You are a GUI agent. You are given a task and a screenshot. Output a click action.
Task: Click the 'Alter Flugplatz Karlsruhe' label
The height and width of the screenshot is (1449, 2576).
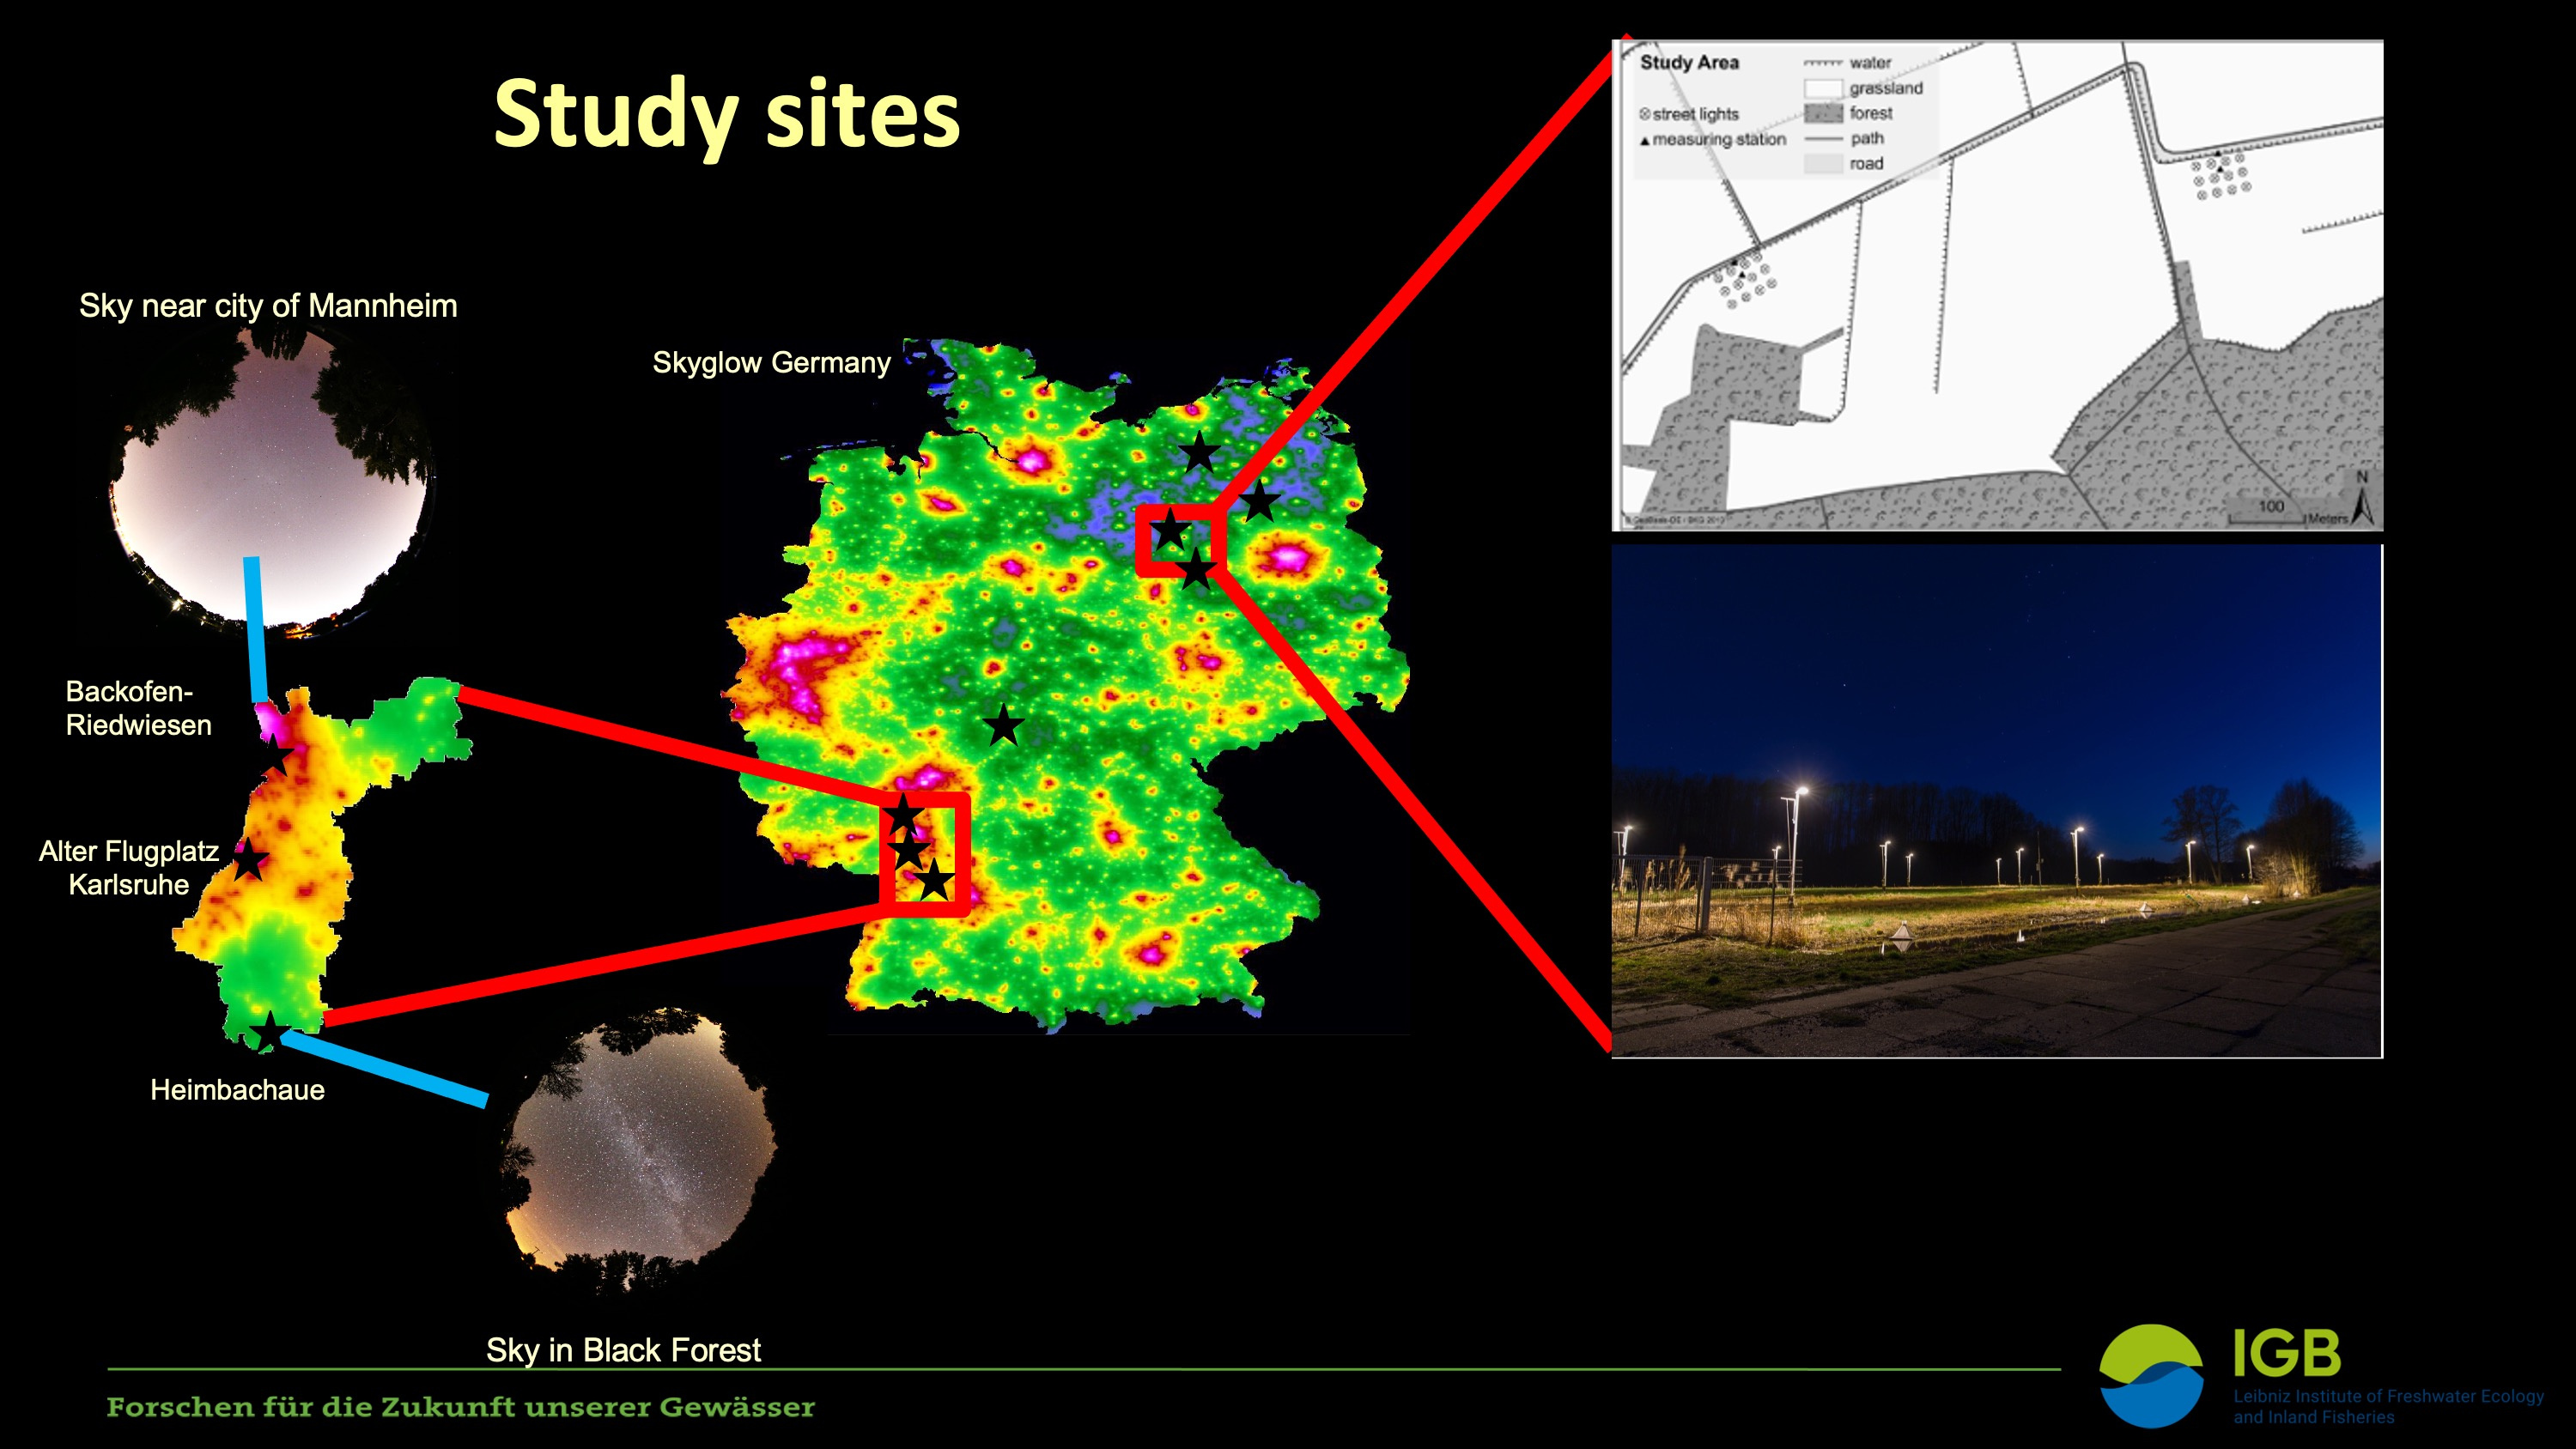(x=129, y=868)
